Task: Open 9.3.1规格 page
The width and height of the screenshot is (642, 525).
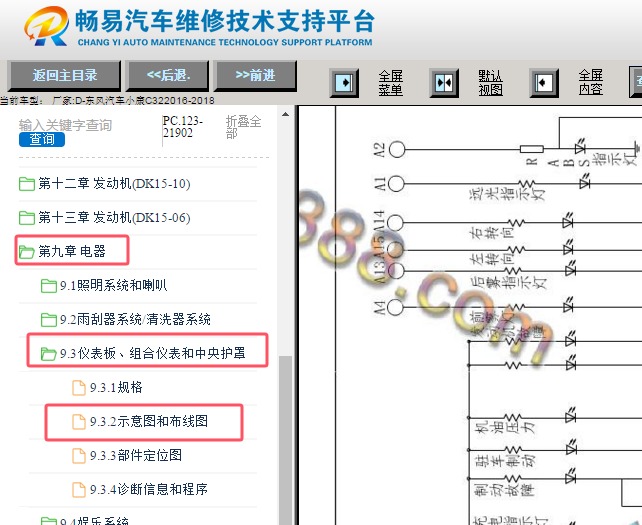Action: [x=116, y=387]
